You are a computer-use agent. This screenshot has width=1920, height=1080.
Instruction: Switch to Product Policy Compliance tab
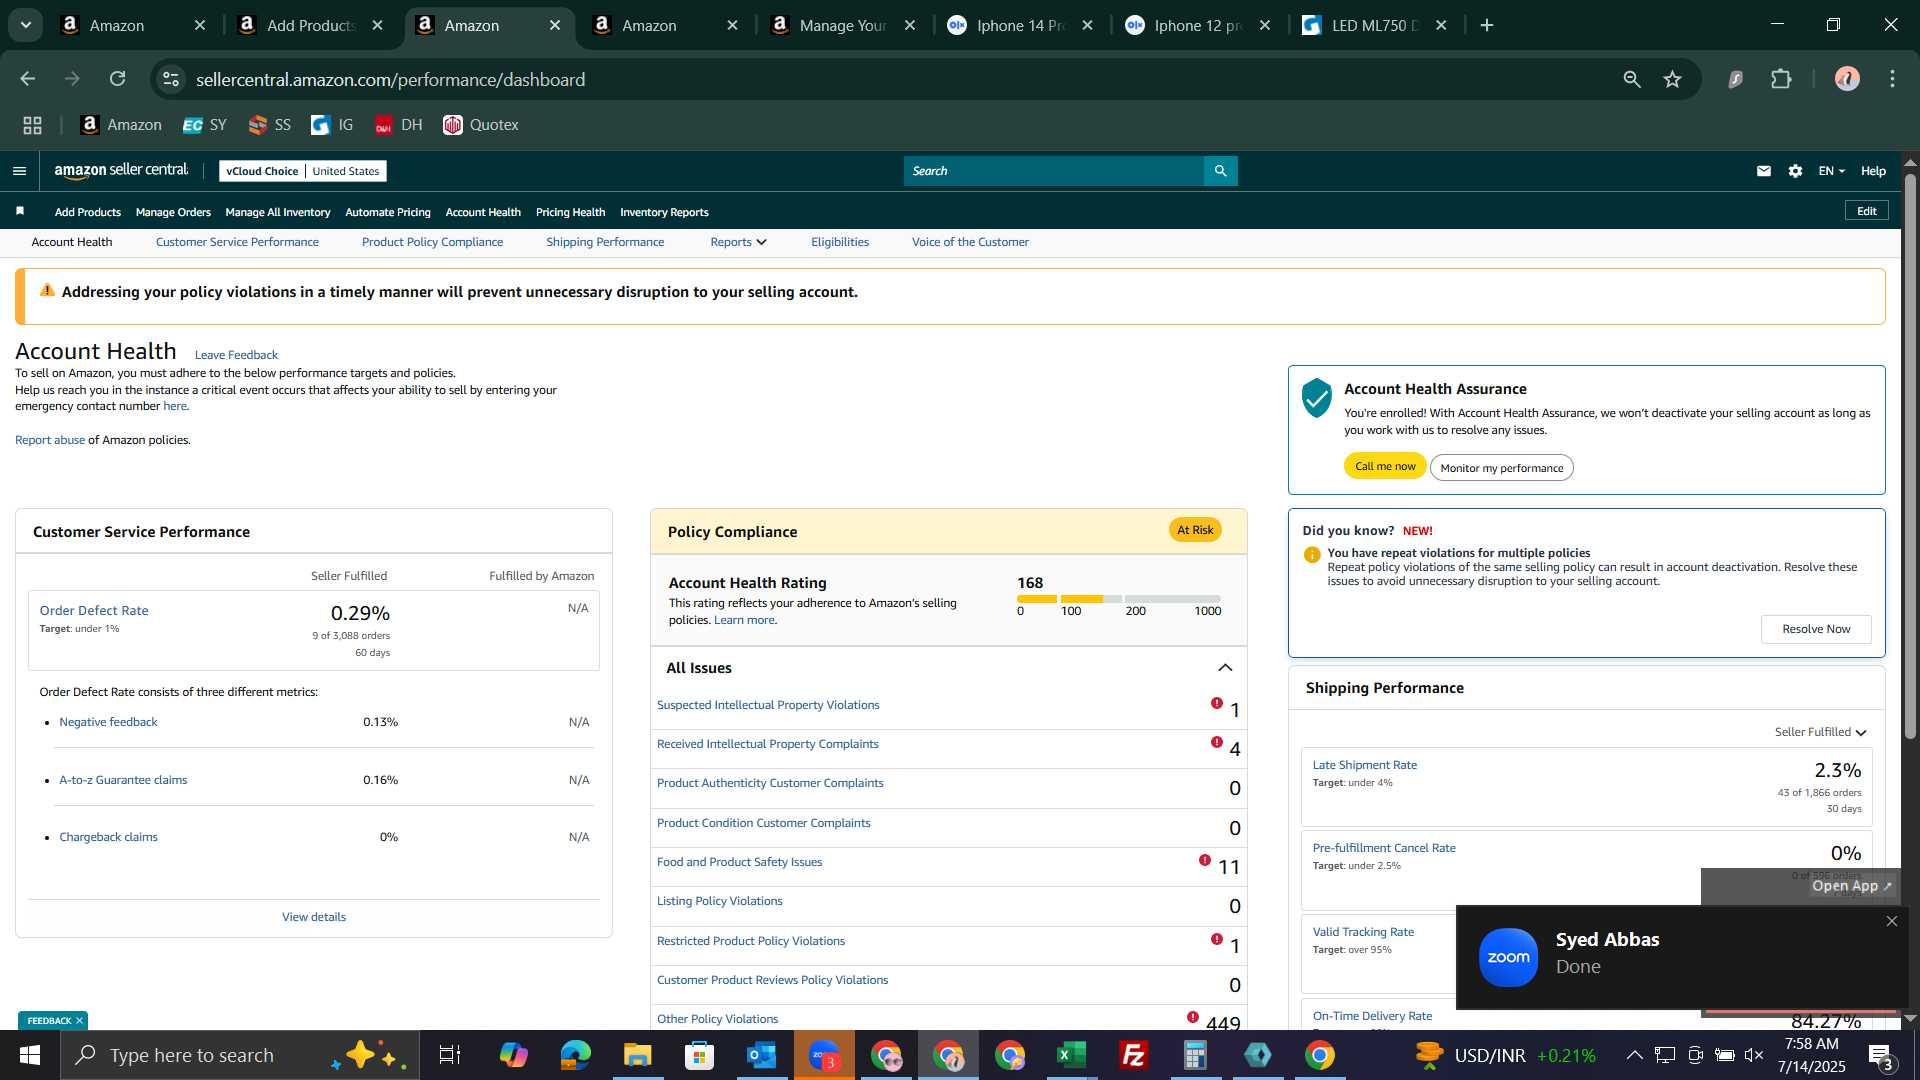(432, 242)
